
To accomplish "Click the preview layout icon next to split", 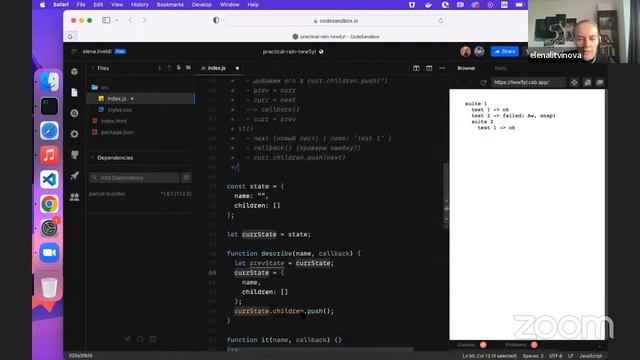I will [x=429, y=68].
